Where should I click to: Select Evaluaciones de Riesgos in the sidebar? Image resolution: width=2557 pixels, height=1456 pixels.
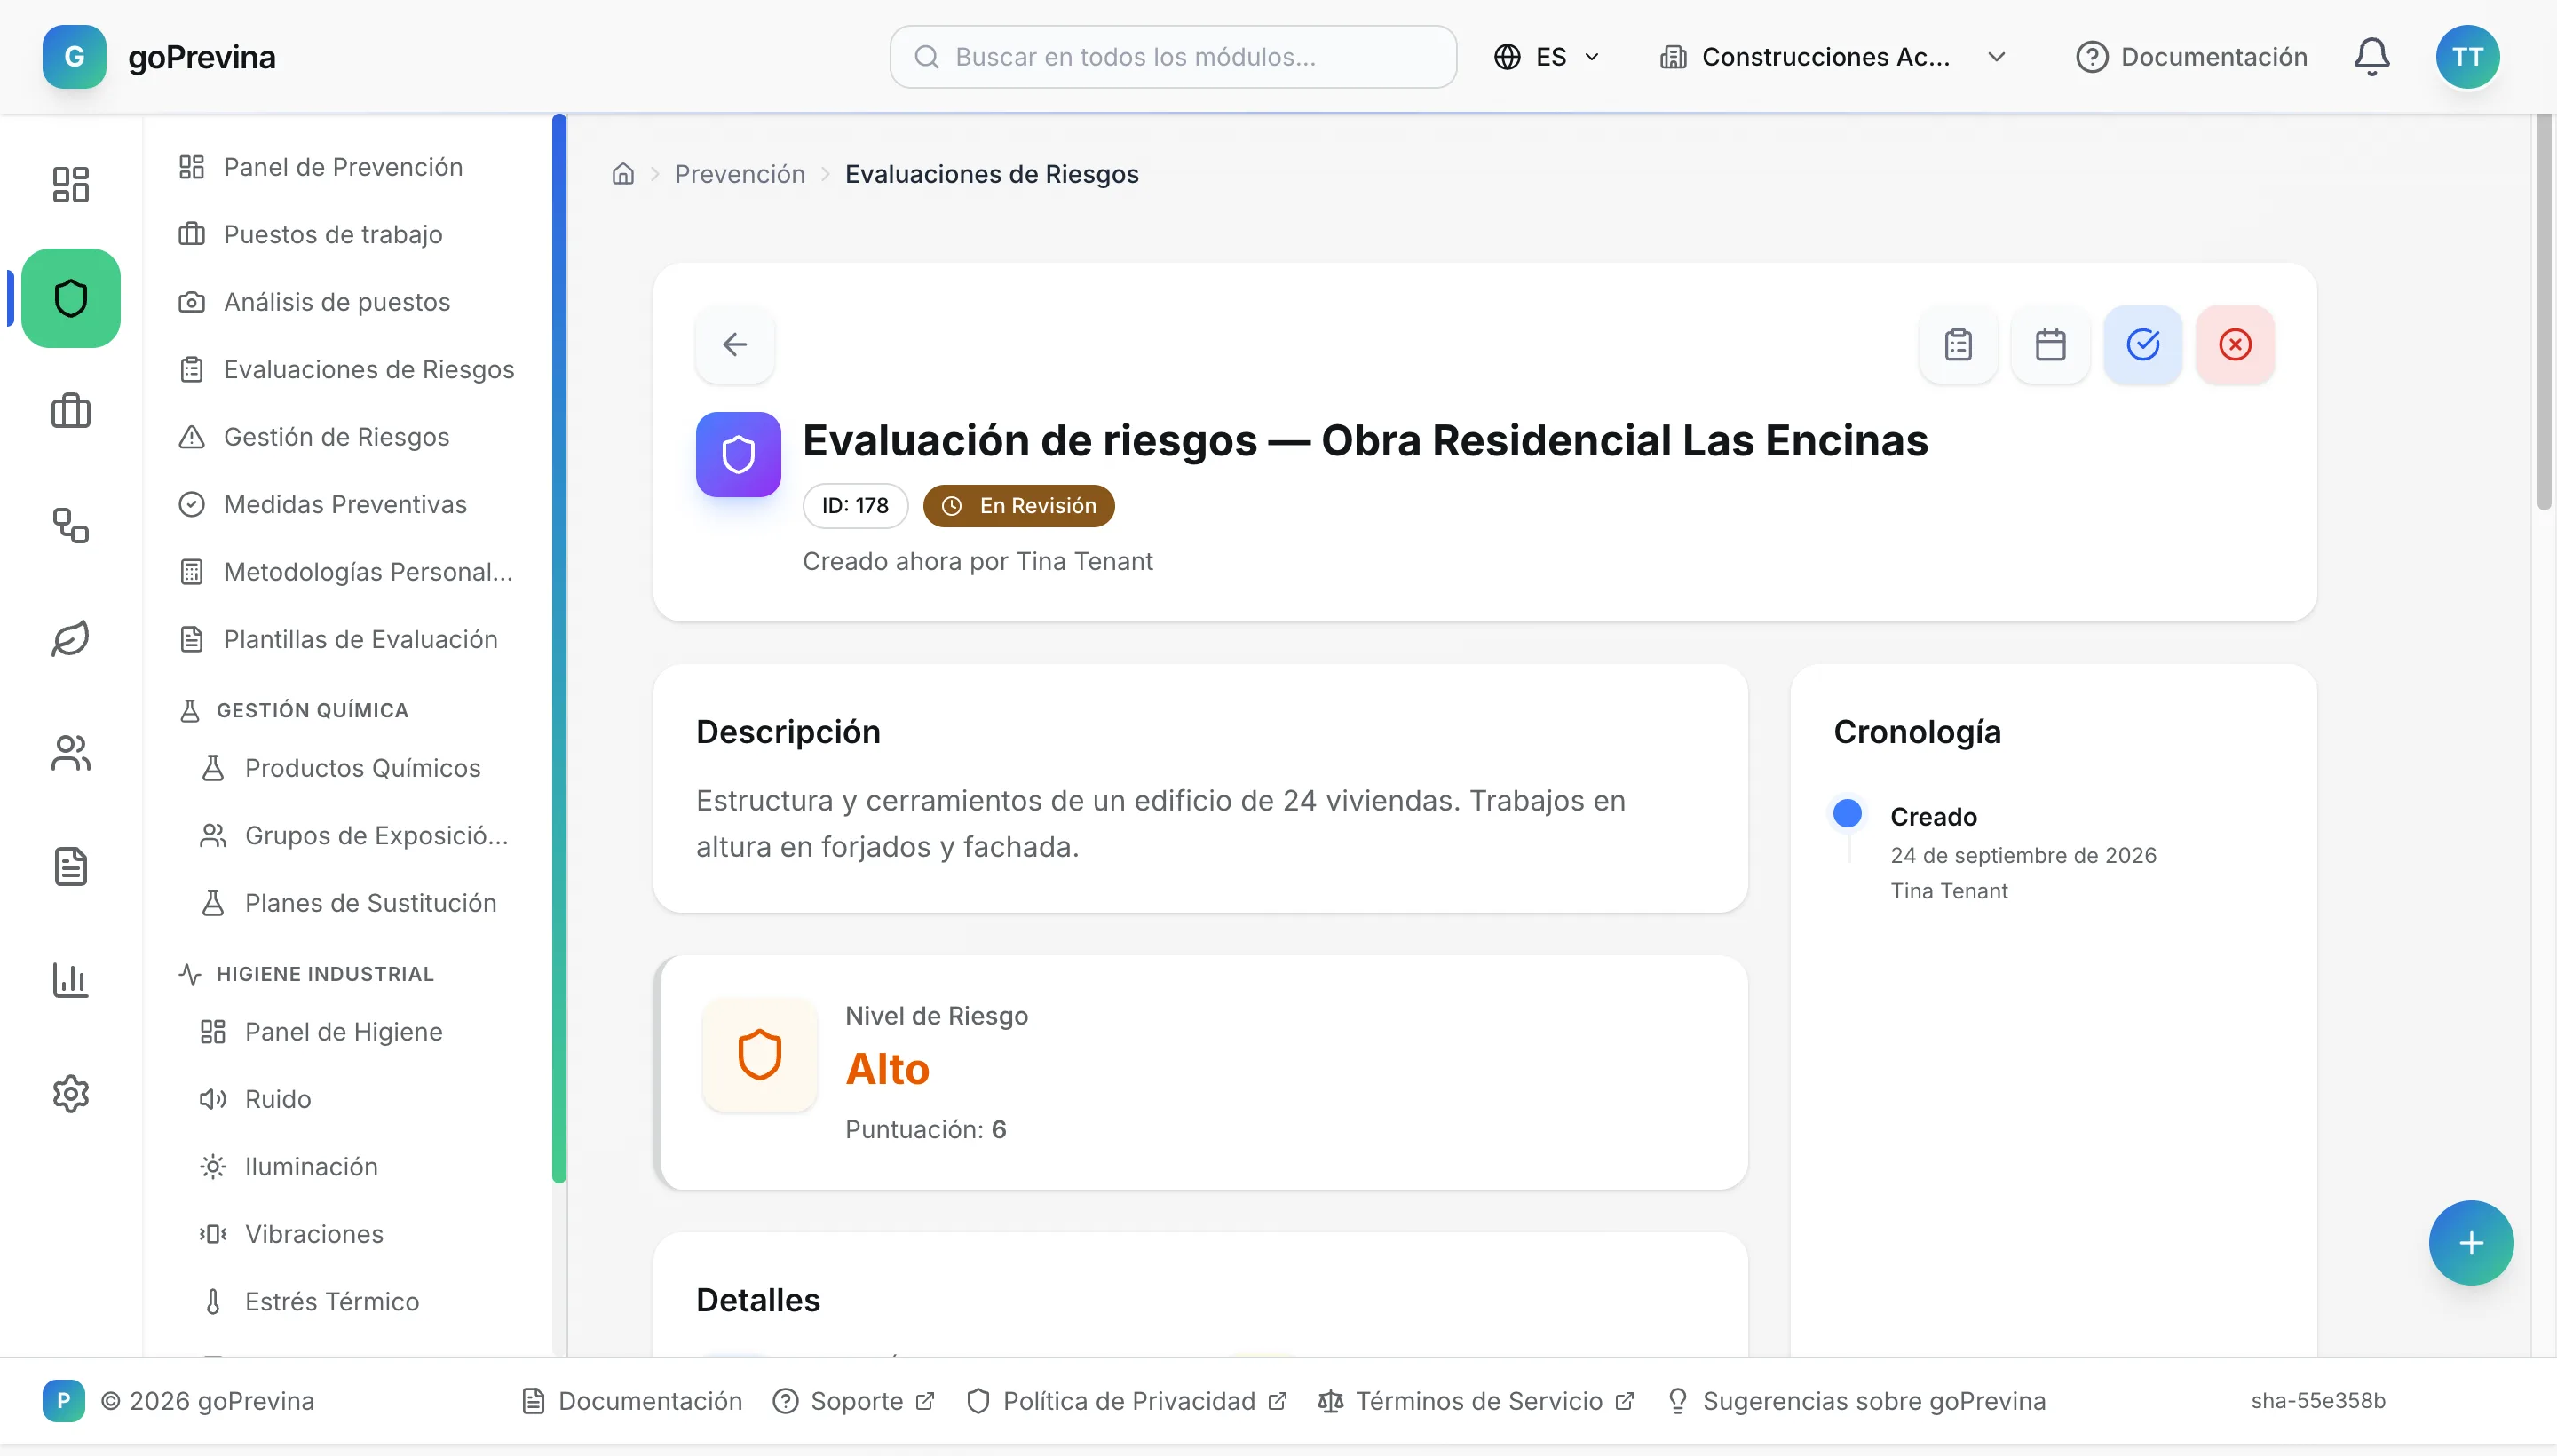tap(346, 369)
